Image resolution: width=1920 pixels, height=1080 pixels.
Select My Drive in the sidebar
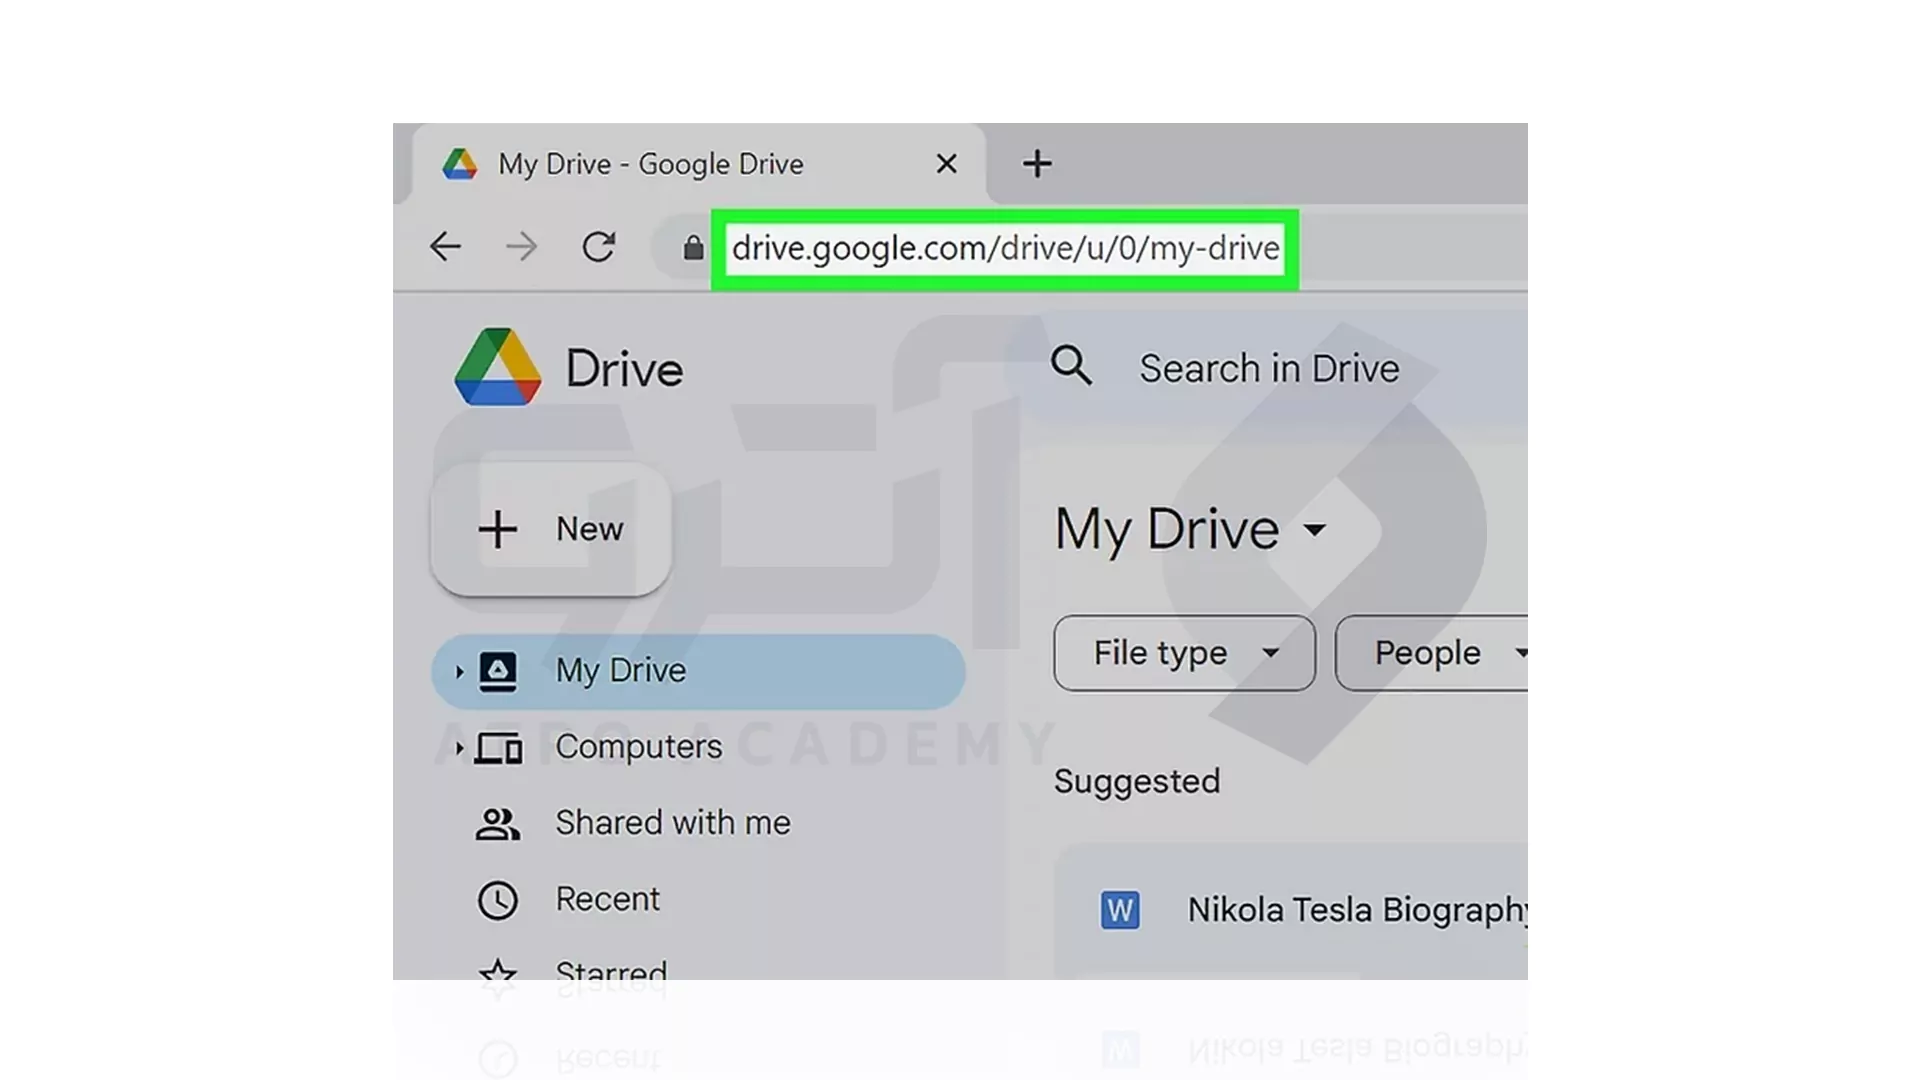(x=698, y=671)
